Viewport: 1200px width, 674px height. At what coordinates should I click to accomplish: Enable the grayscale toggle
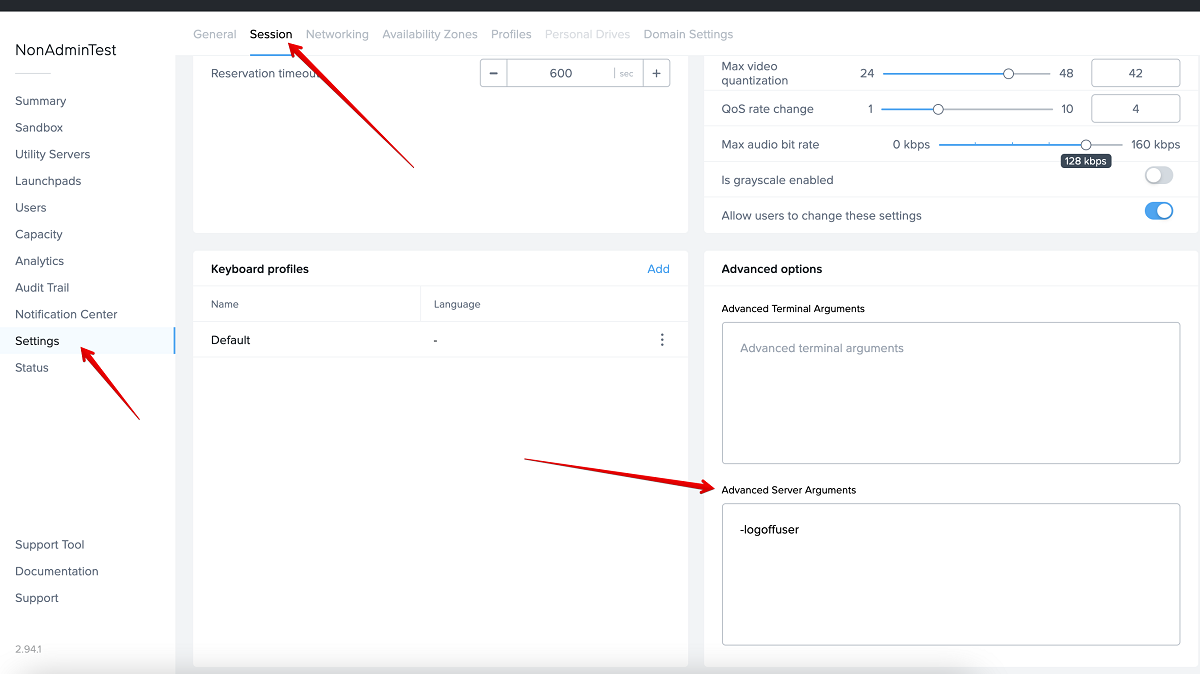1158,176
